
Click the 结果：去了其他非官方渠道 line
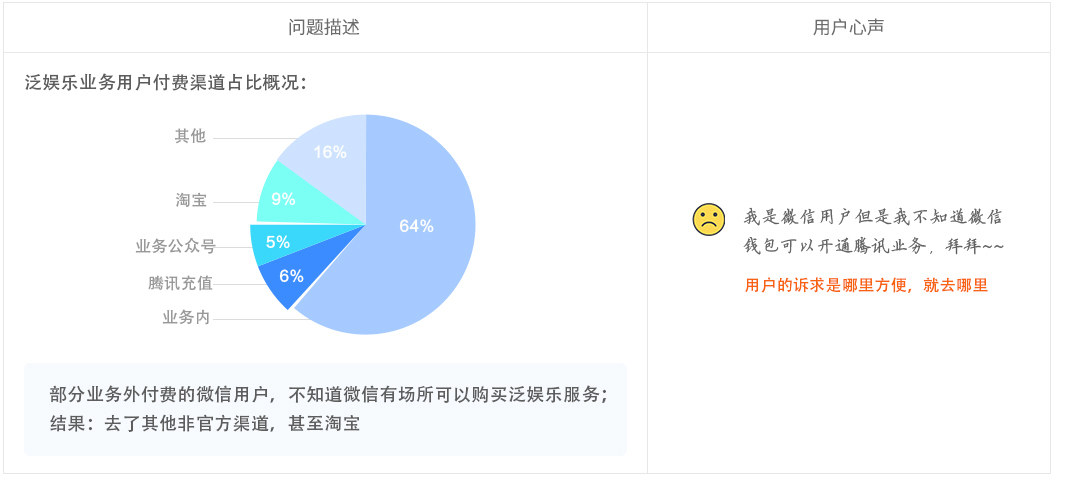pos(204,424)
